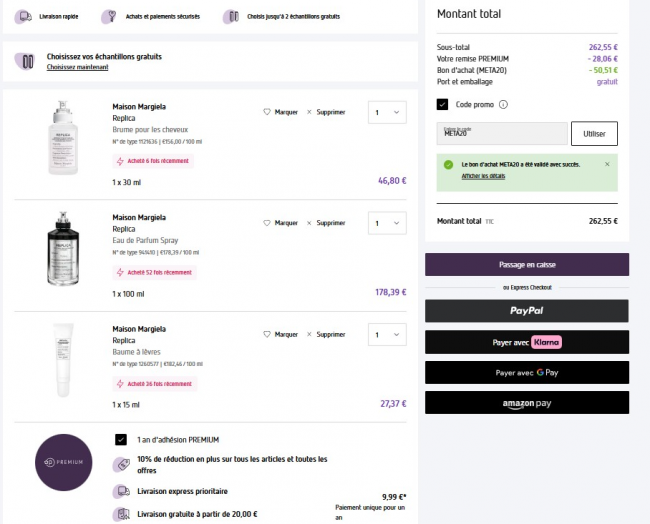Image resolution: width=650 pixels, height=524 pixels.
Task: Open quantity dropdown for Brume pour les cheveux
Action: (387, 112)
